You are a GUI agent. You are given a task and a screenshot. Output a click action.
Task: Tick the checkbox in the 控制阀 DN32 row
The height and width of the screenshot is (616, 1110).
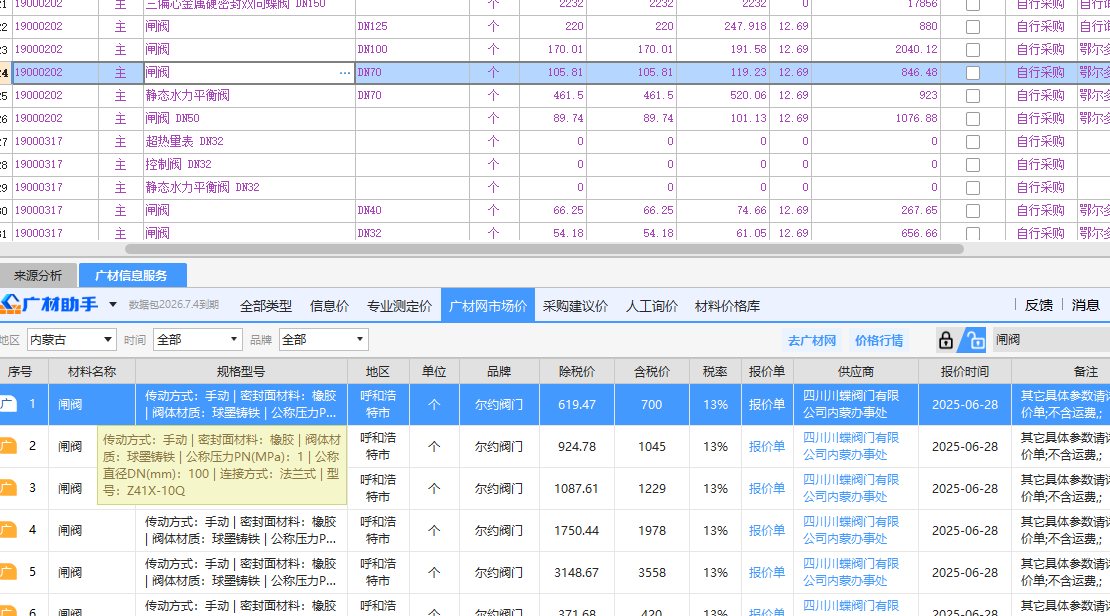973,165
